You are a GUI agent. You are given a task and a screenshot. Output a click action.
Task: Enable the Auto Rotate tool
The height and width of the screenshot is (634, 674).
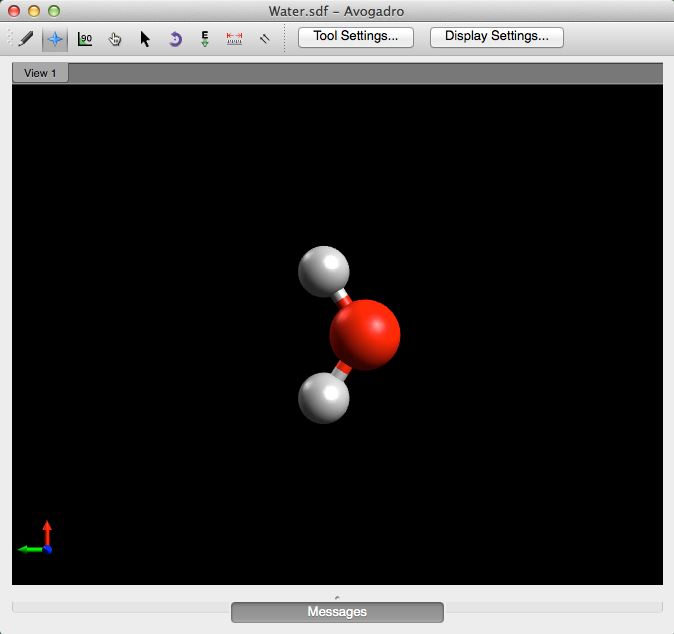pos(175,39)
